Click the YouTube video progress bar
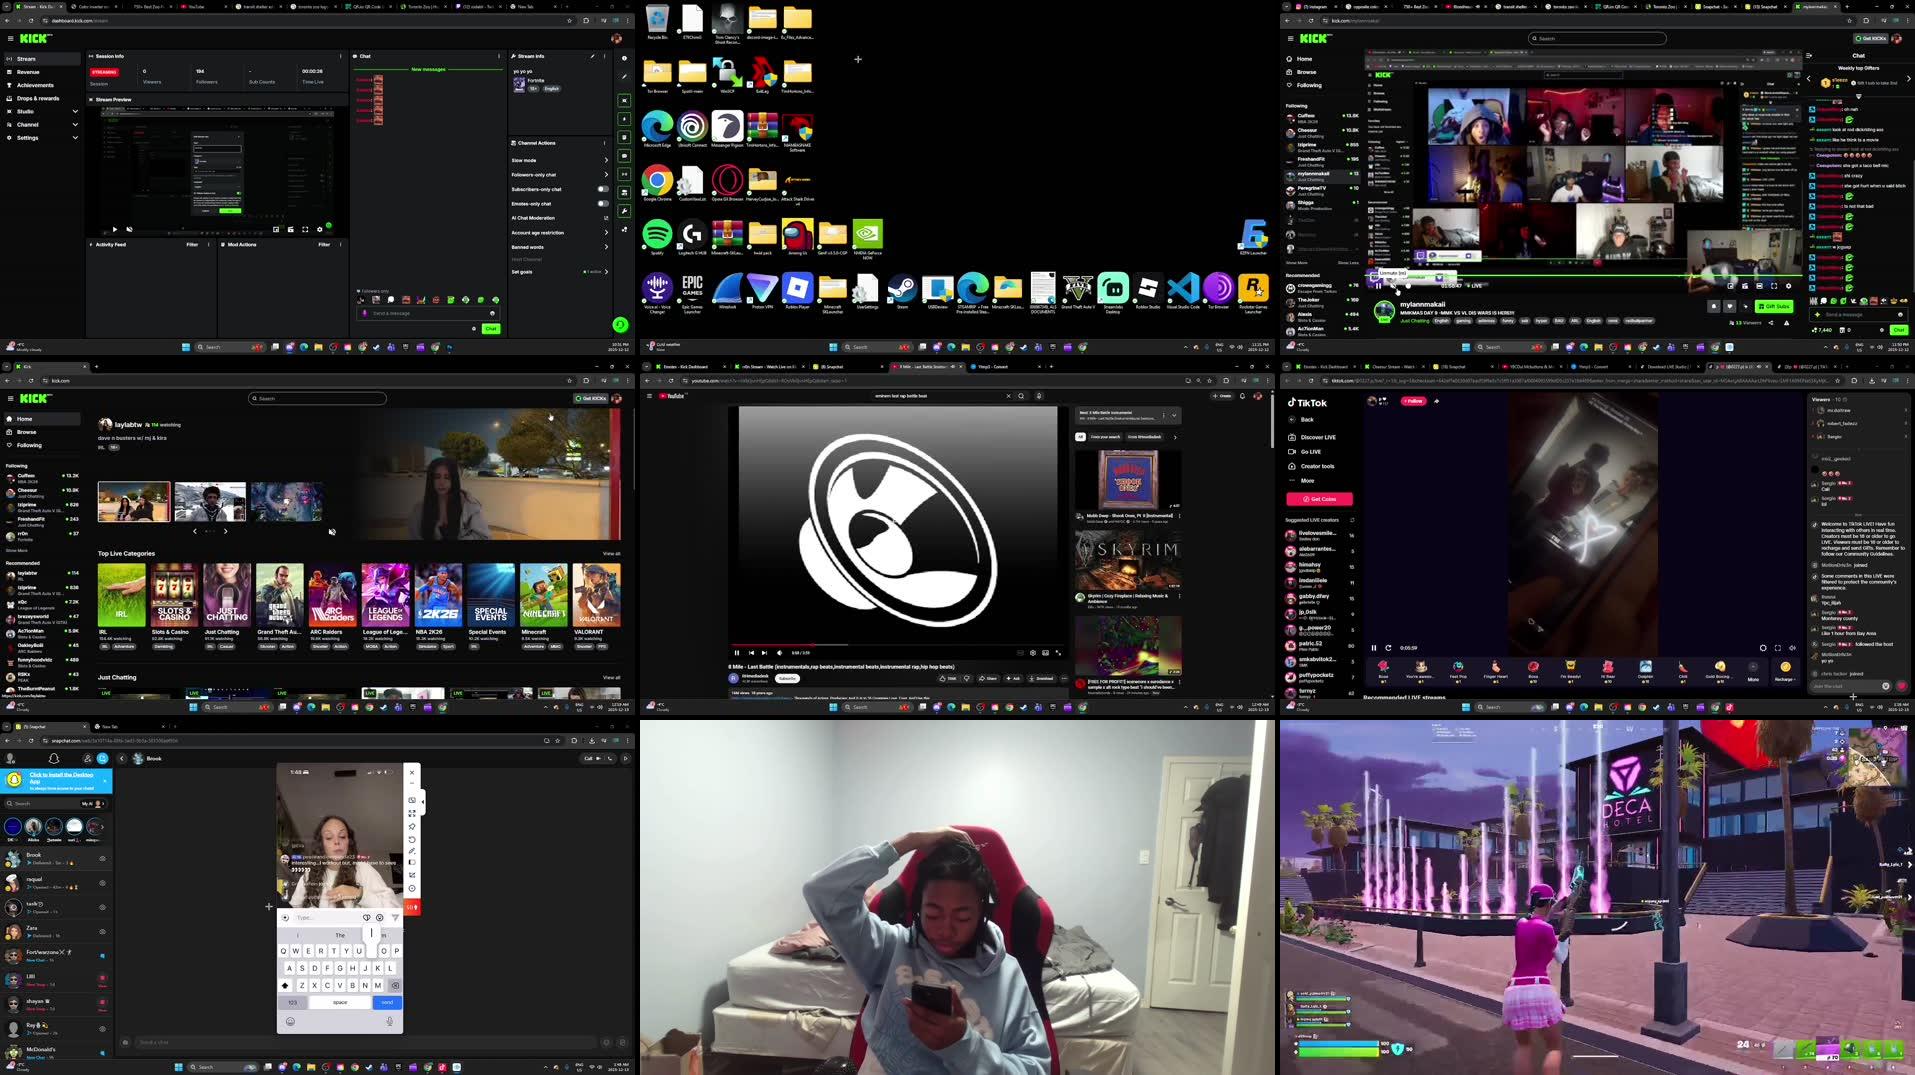Viewport: 1915px width, 1075px height. pyautogui.click(x=897, y=642)
